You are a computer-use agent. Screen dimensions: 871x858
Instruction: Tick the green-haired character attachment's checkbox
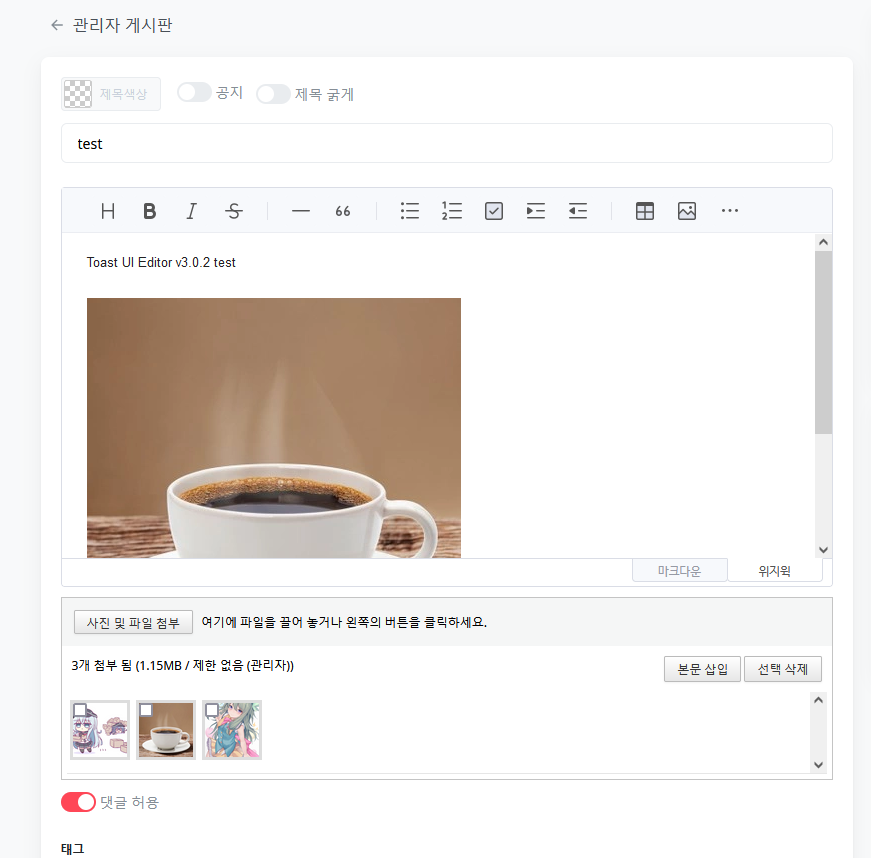pyautogui.click(x=212, y=710)
